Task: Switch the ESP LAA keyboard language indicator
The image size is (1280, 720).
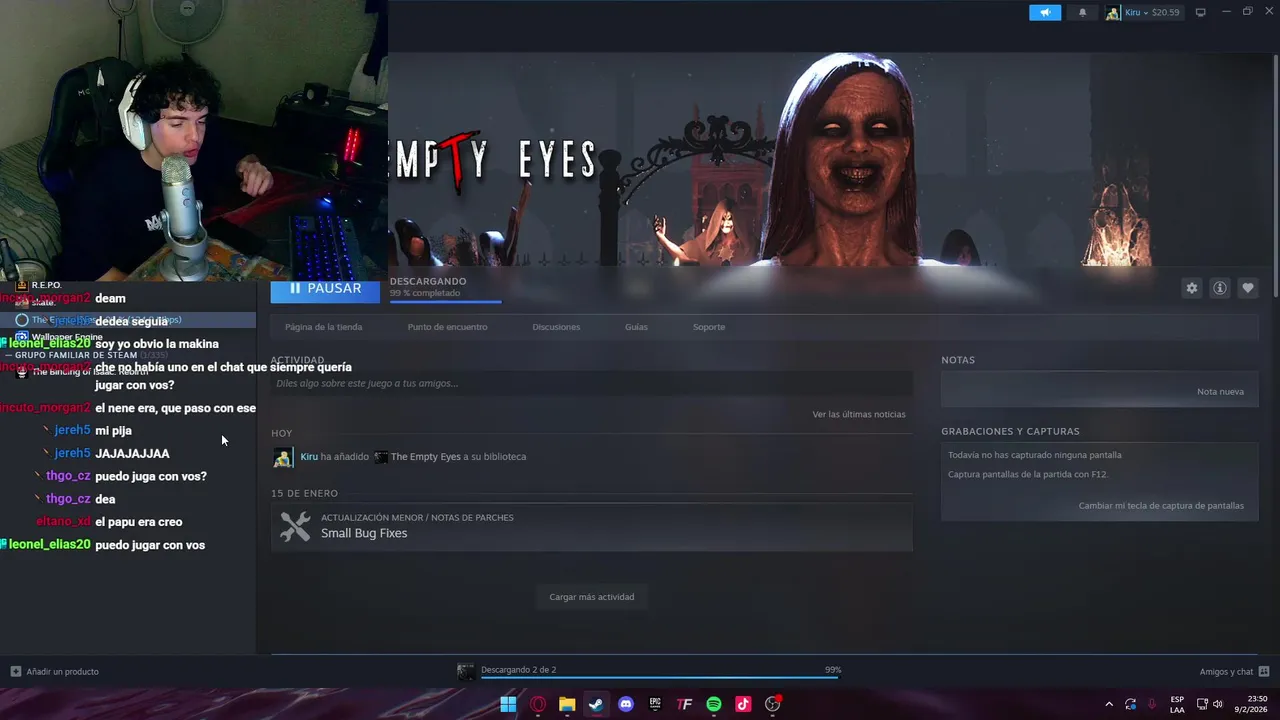Action: click(x=1177, y=704)
